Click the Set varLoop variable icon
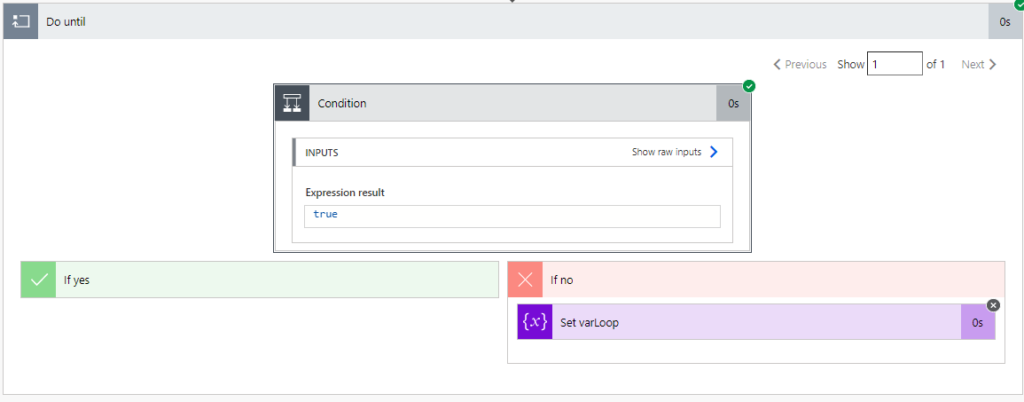1024x402 pixels. pos(535,322)
